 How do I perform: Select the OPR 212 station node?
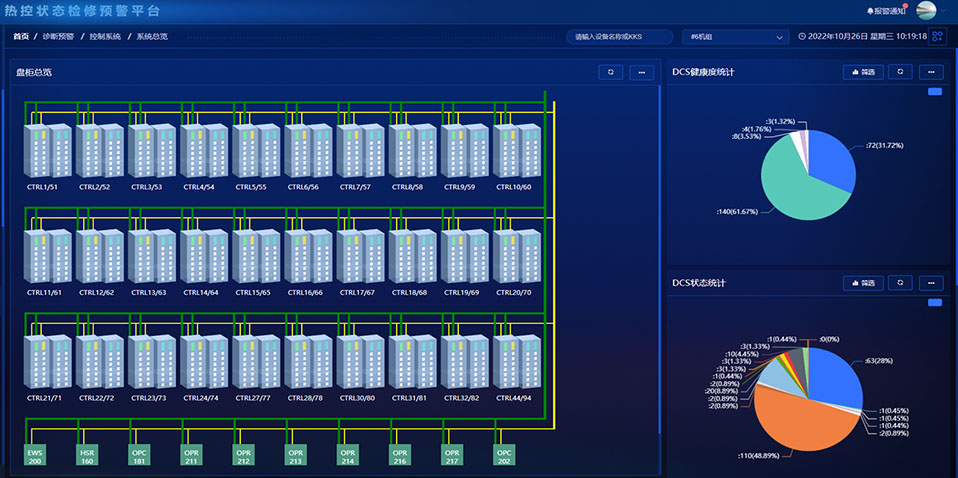(x=243, y=455)
